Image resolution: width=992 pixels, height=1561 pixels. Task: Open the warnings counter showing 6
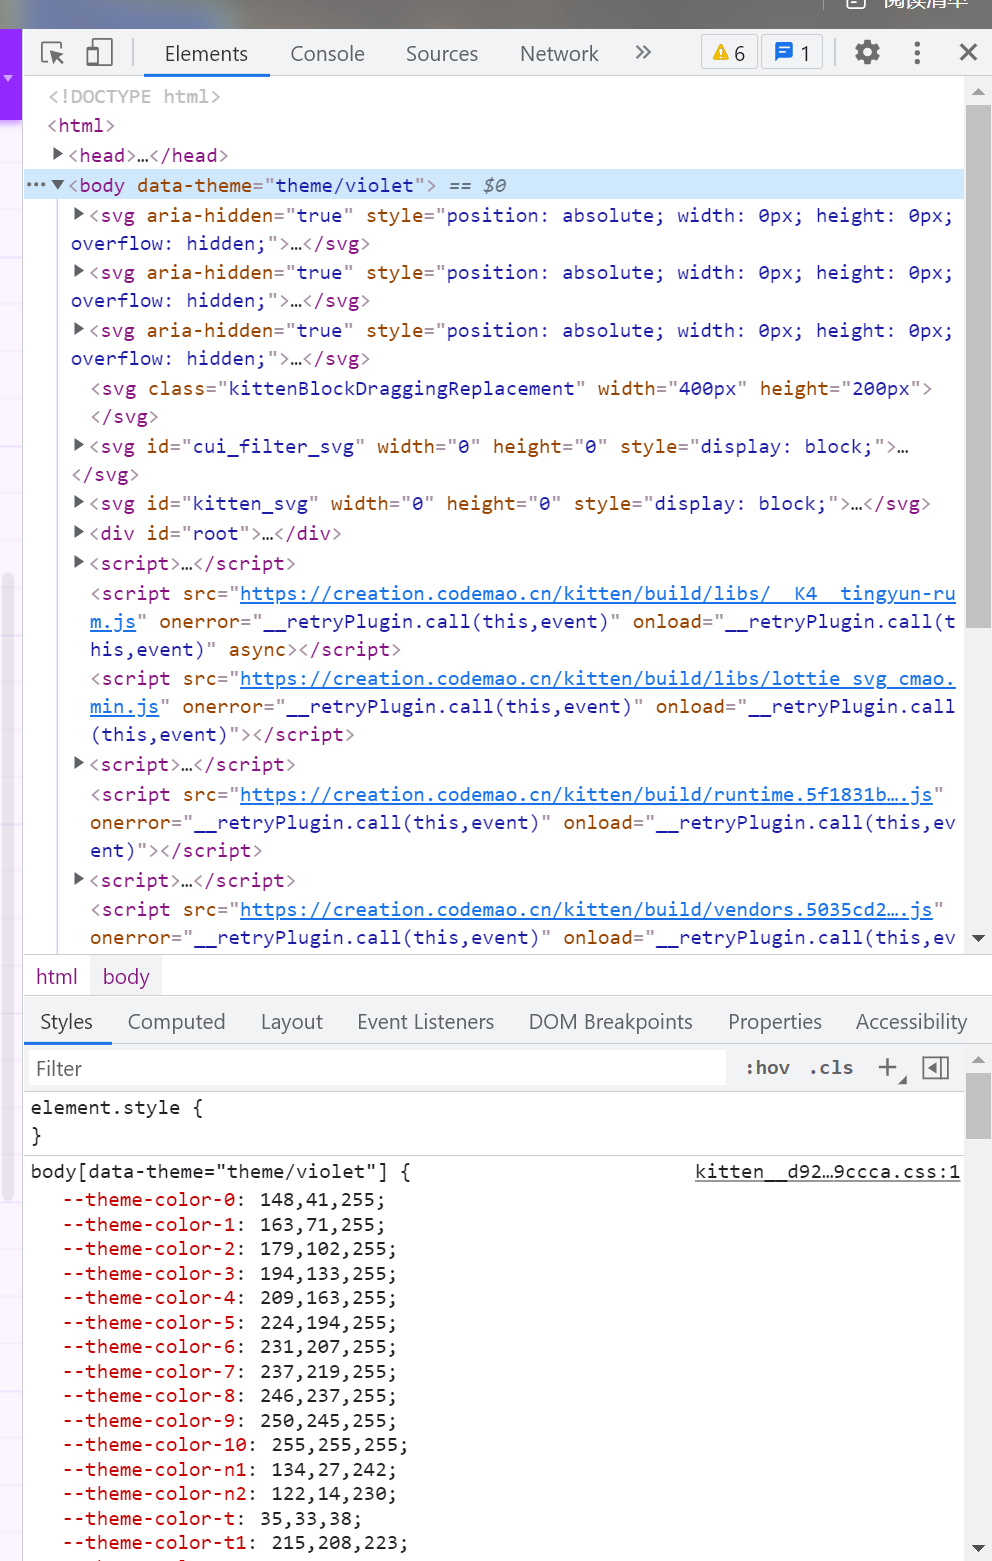click(x=729, y=53)
